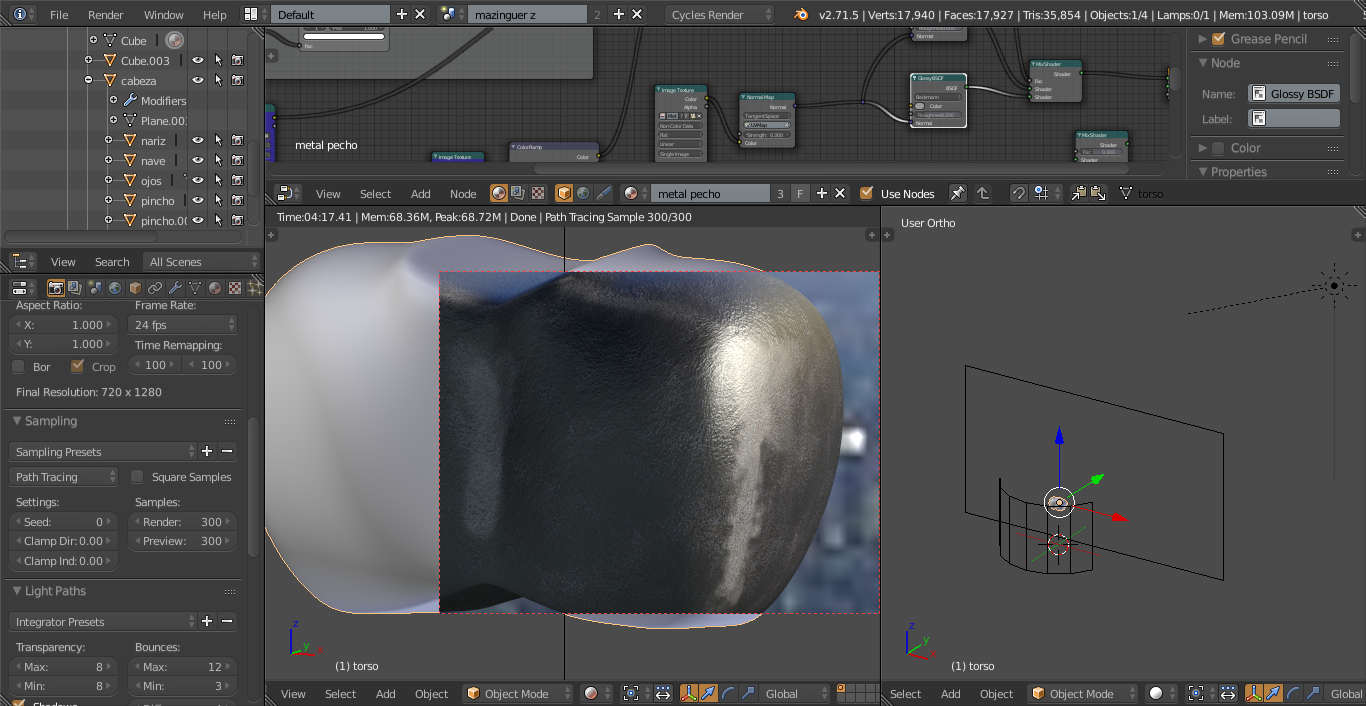The height and width of the screenshot is (706, 1366).
Task: Open the Render menu in top bar
Action: [105, 14]
